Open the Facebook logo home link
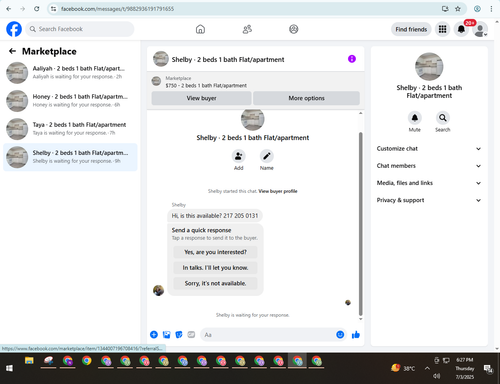 pyautogui.click(x=14, y=29)
